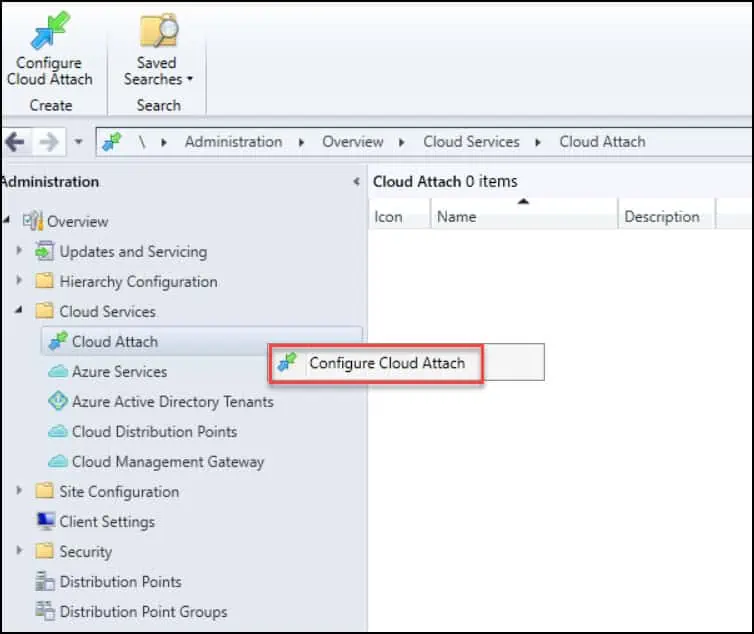
Task: Click Client Settings monitor icon
Action: pos(46,521)
